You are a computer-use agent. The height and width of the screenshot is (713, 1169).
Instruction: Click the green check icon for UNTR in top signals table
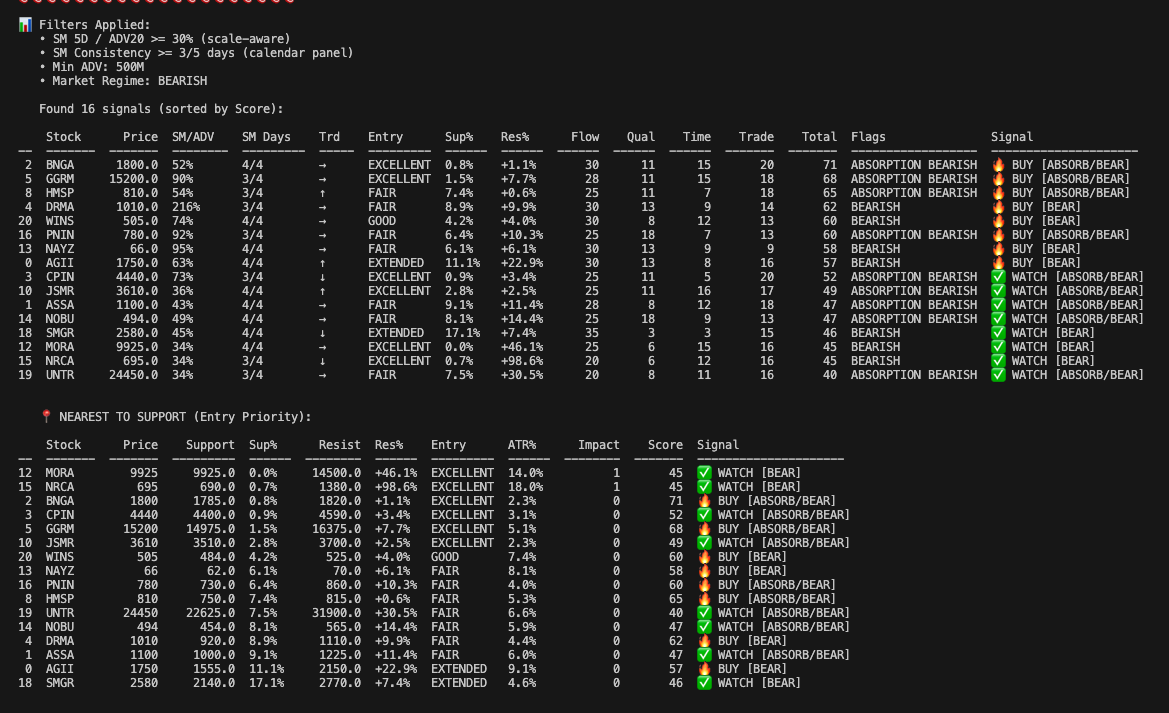[x=998, y=375]
